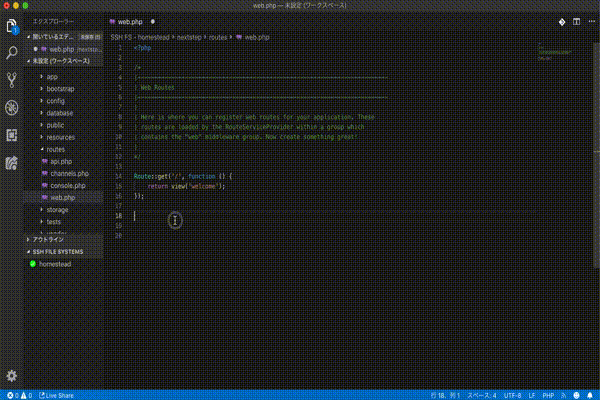Expand the bootstrap folder
The image size is (600, 400).
pyautogui.click(x=60, y=89)
